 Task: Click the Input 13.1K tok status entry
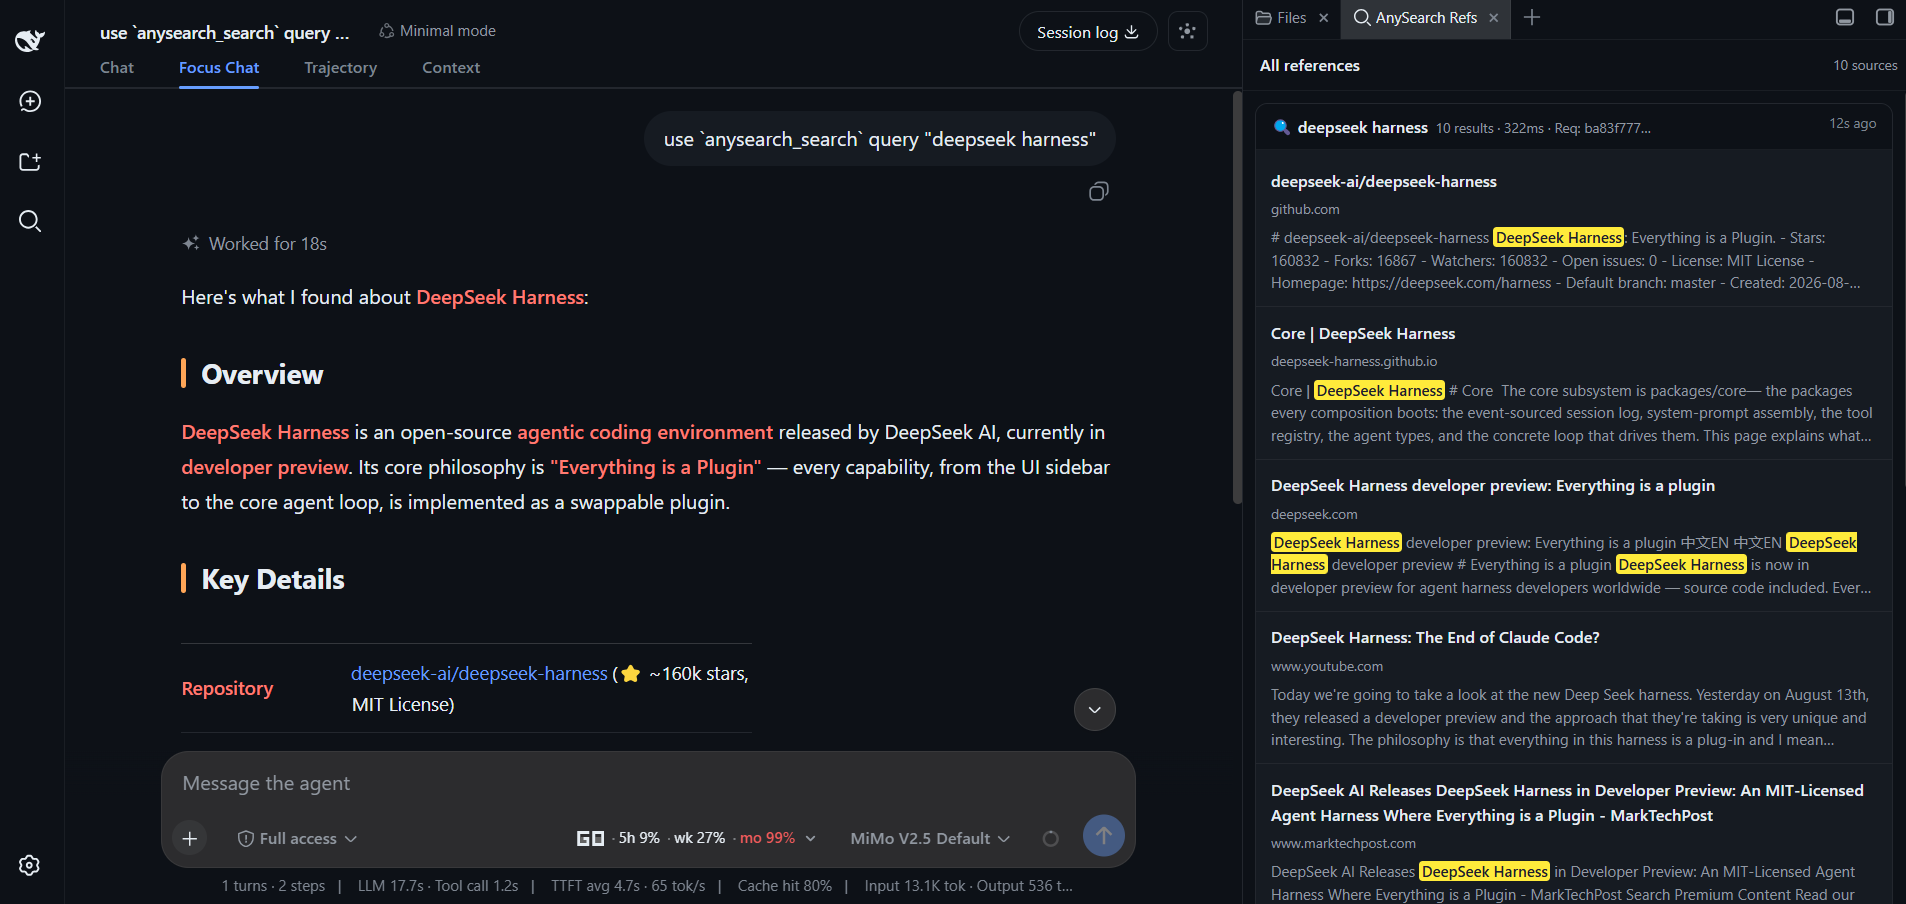[x=968, y=885]
